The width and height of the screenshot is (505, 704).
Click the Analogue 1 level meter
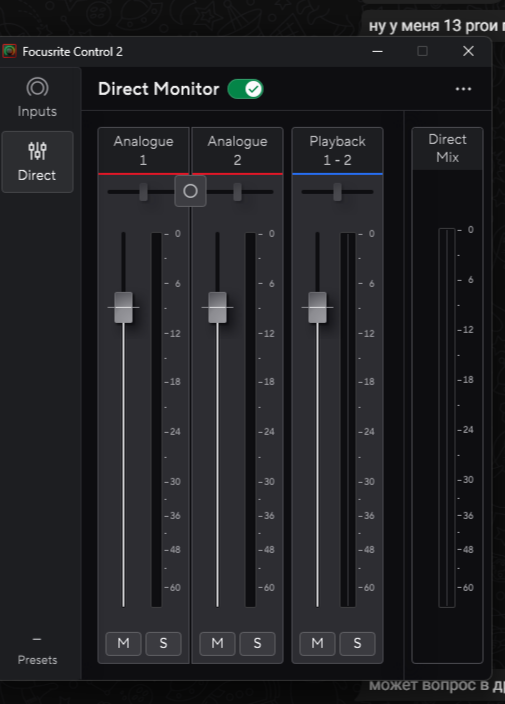tap(156, 420)
